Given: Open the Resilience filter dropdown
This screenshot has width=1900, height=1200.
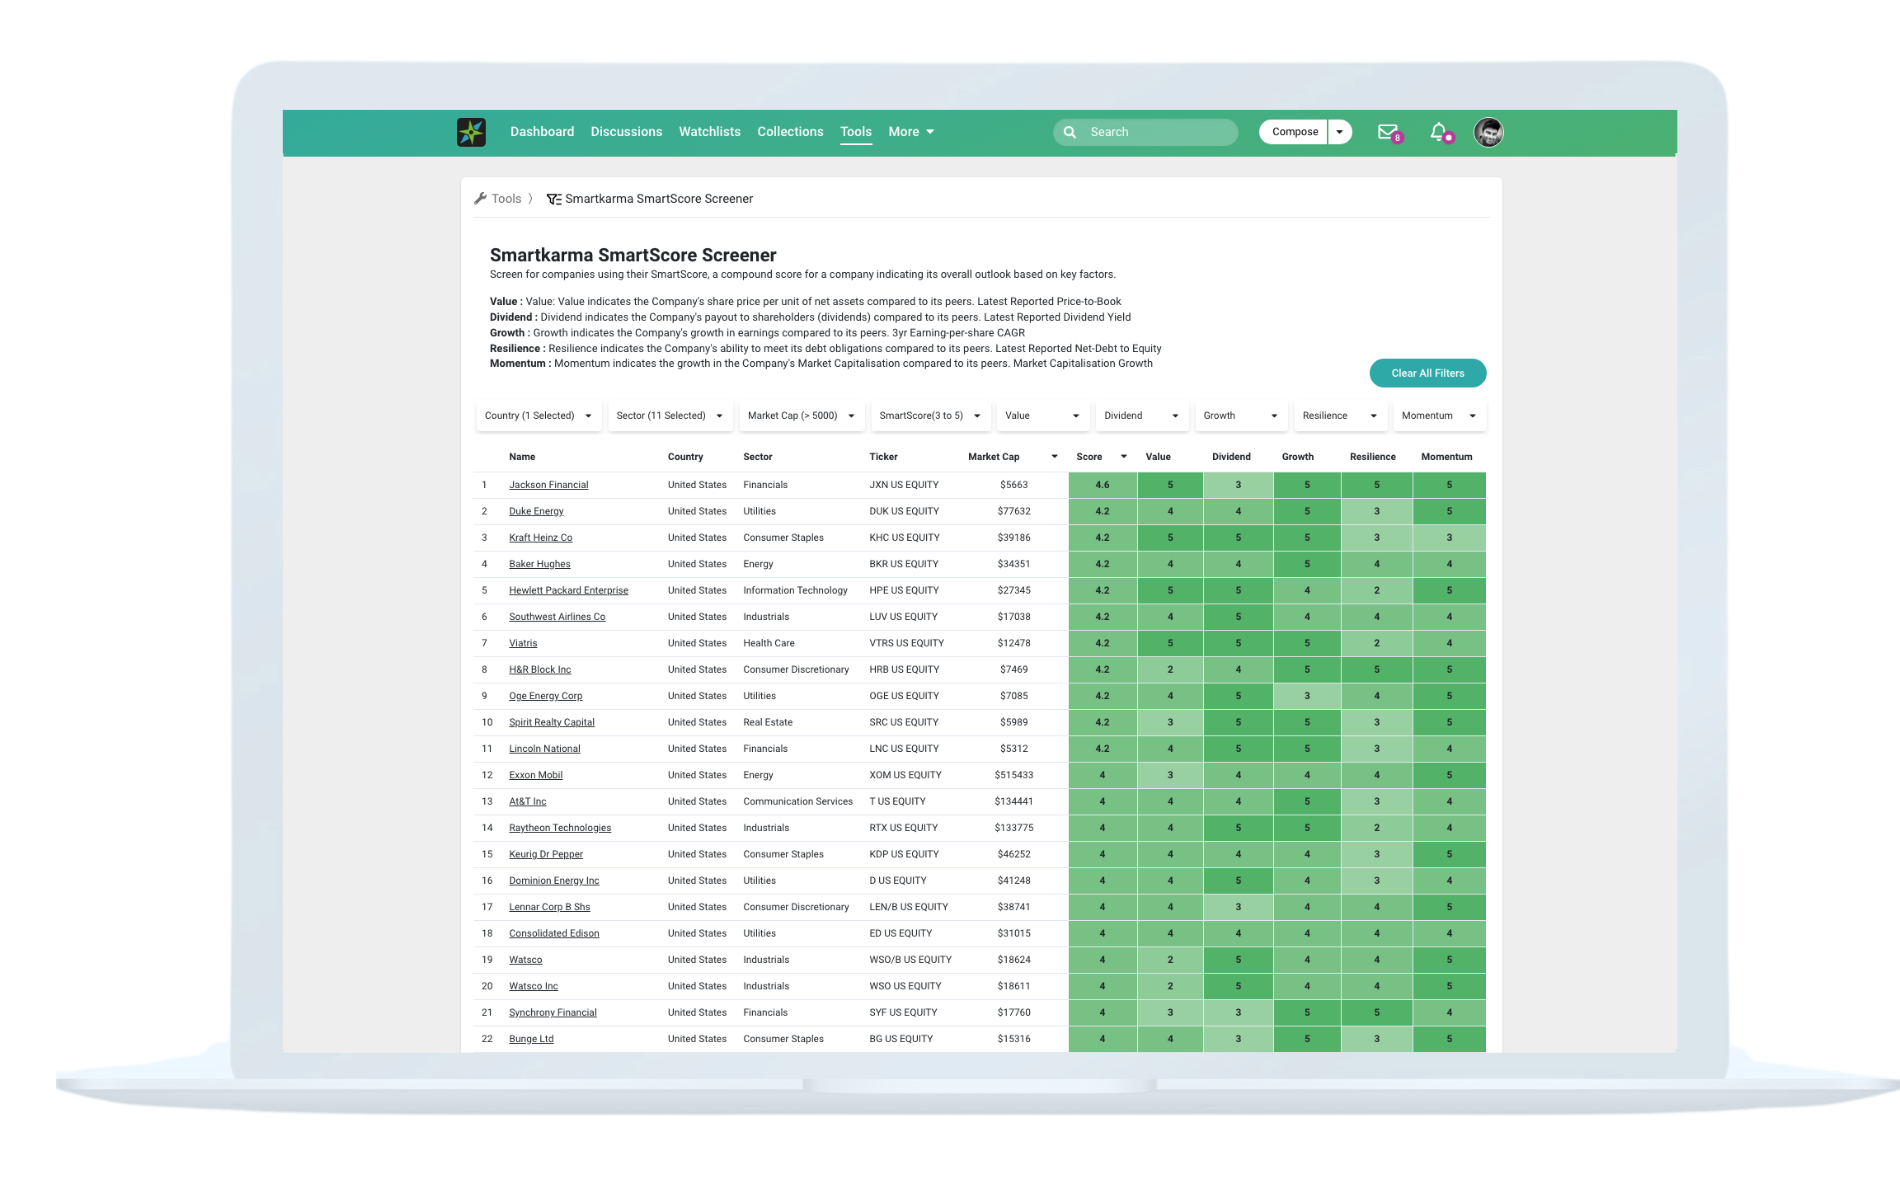Looking at the screenshot, I should click(x=1340, y=416).
